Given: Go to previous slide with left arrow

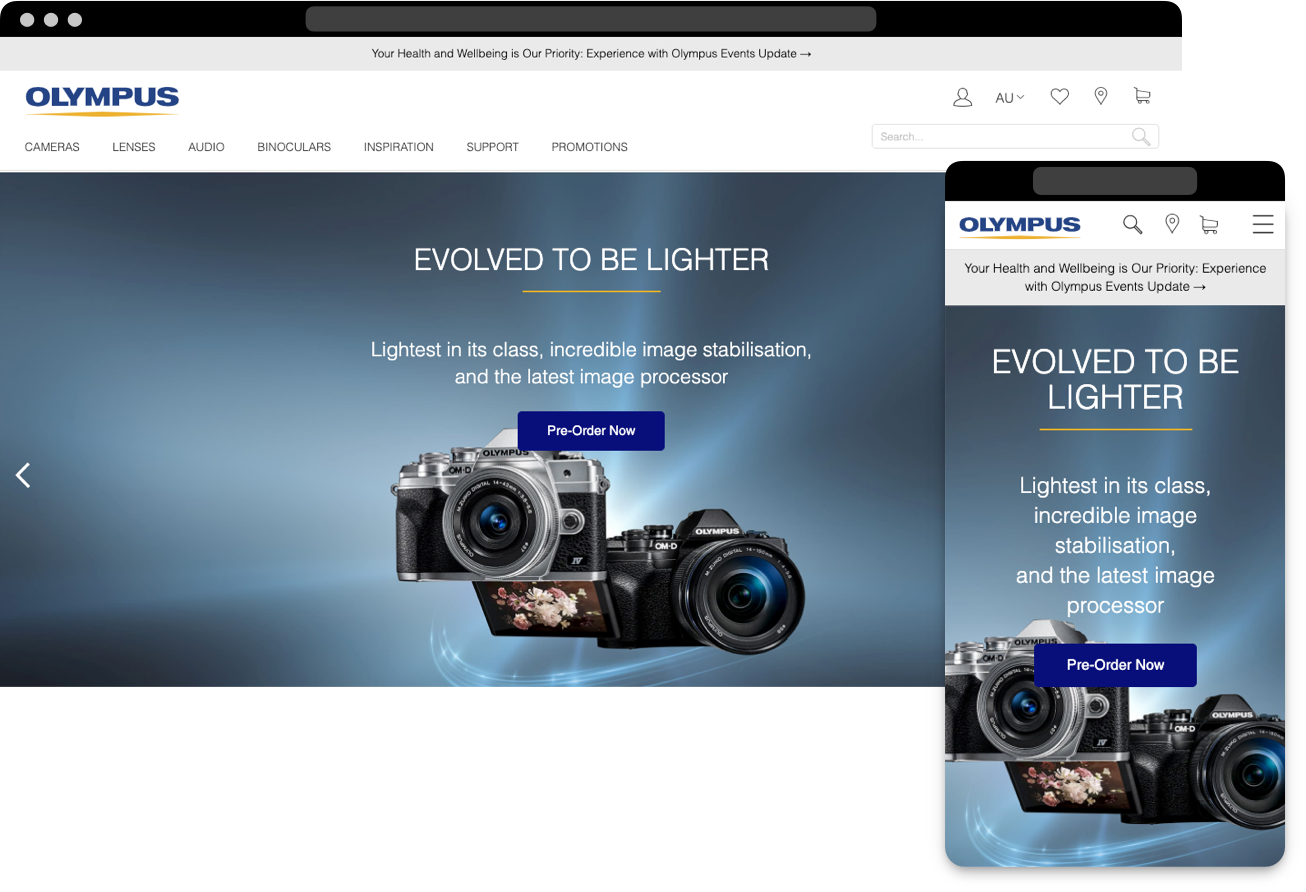Looking at the screenshot, I should click(x=23, y=476).
